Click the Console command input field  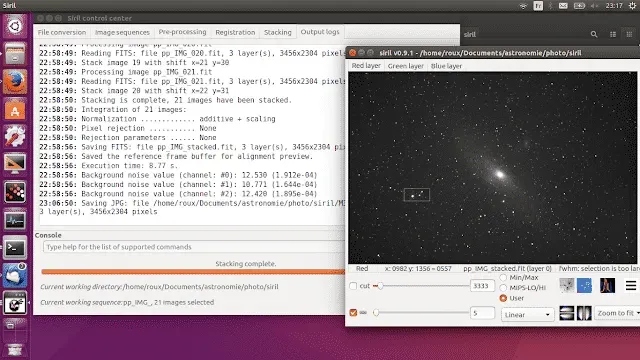tap(193, 247)
